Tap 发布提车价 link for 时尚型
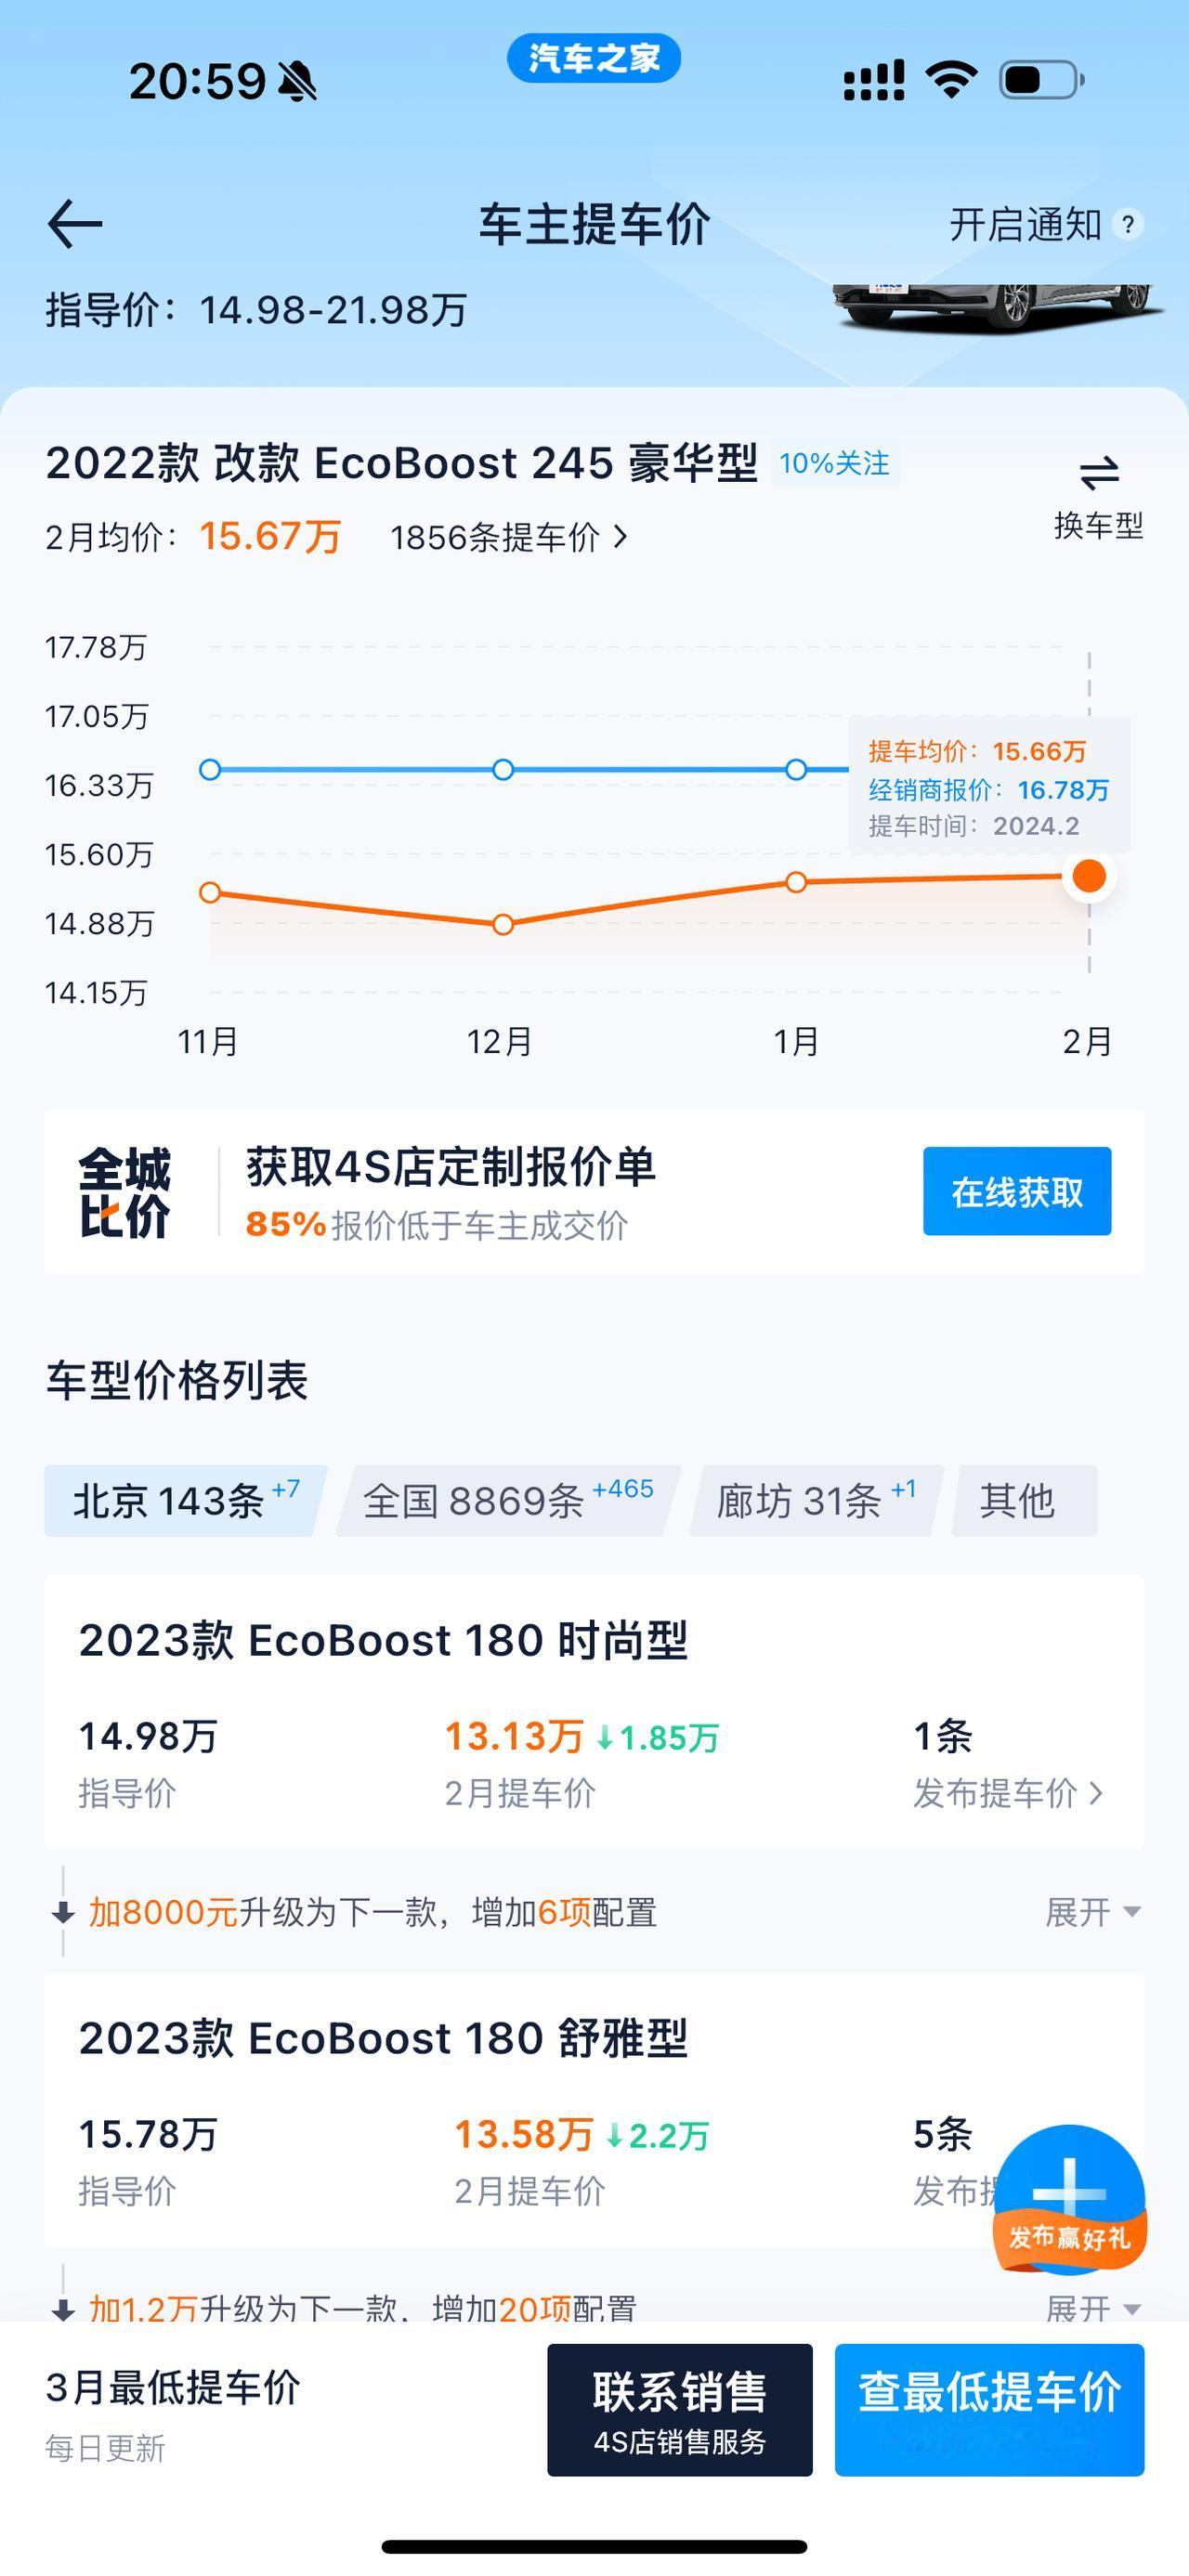 [x=1008, y=1793]
